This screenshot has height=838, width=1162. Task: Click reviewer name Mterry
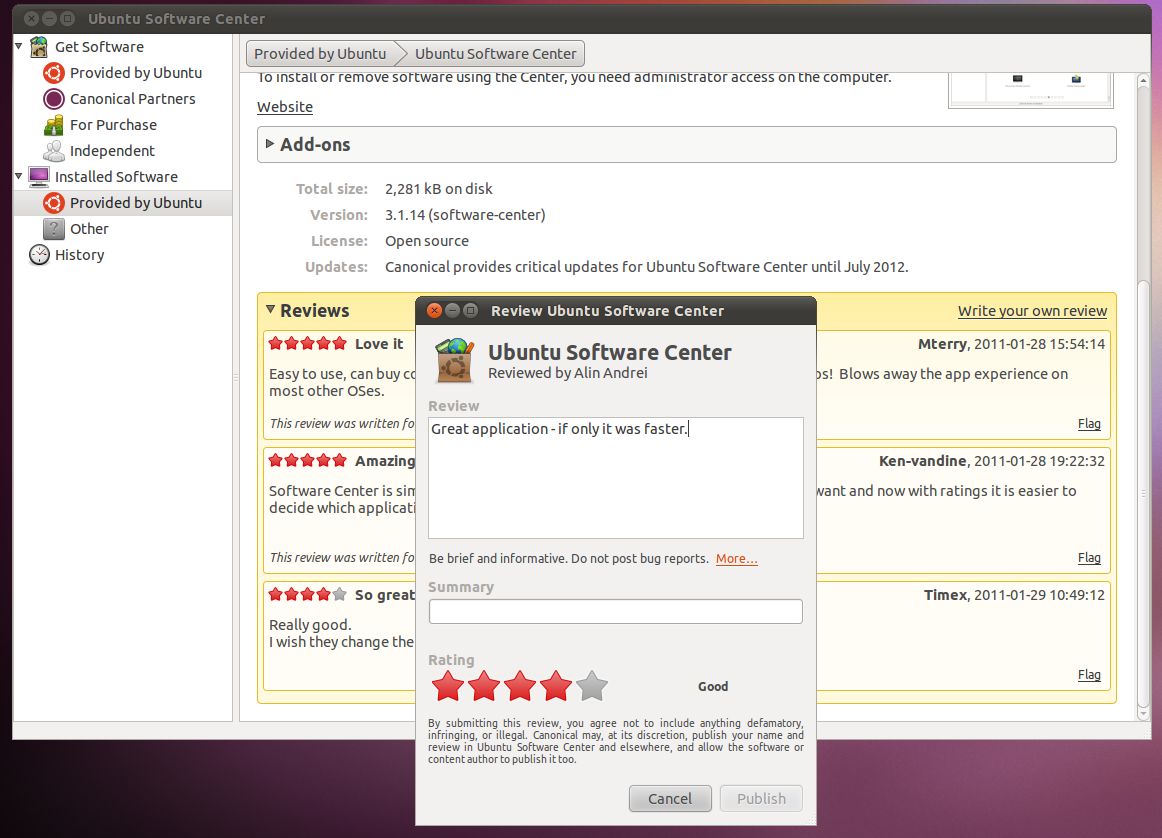coord(942,344)
